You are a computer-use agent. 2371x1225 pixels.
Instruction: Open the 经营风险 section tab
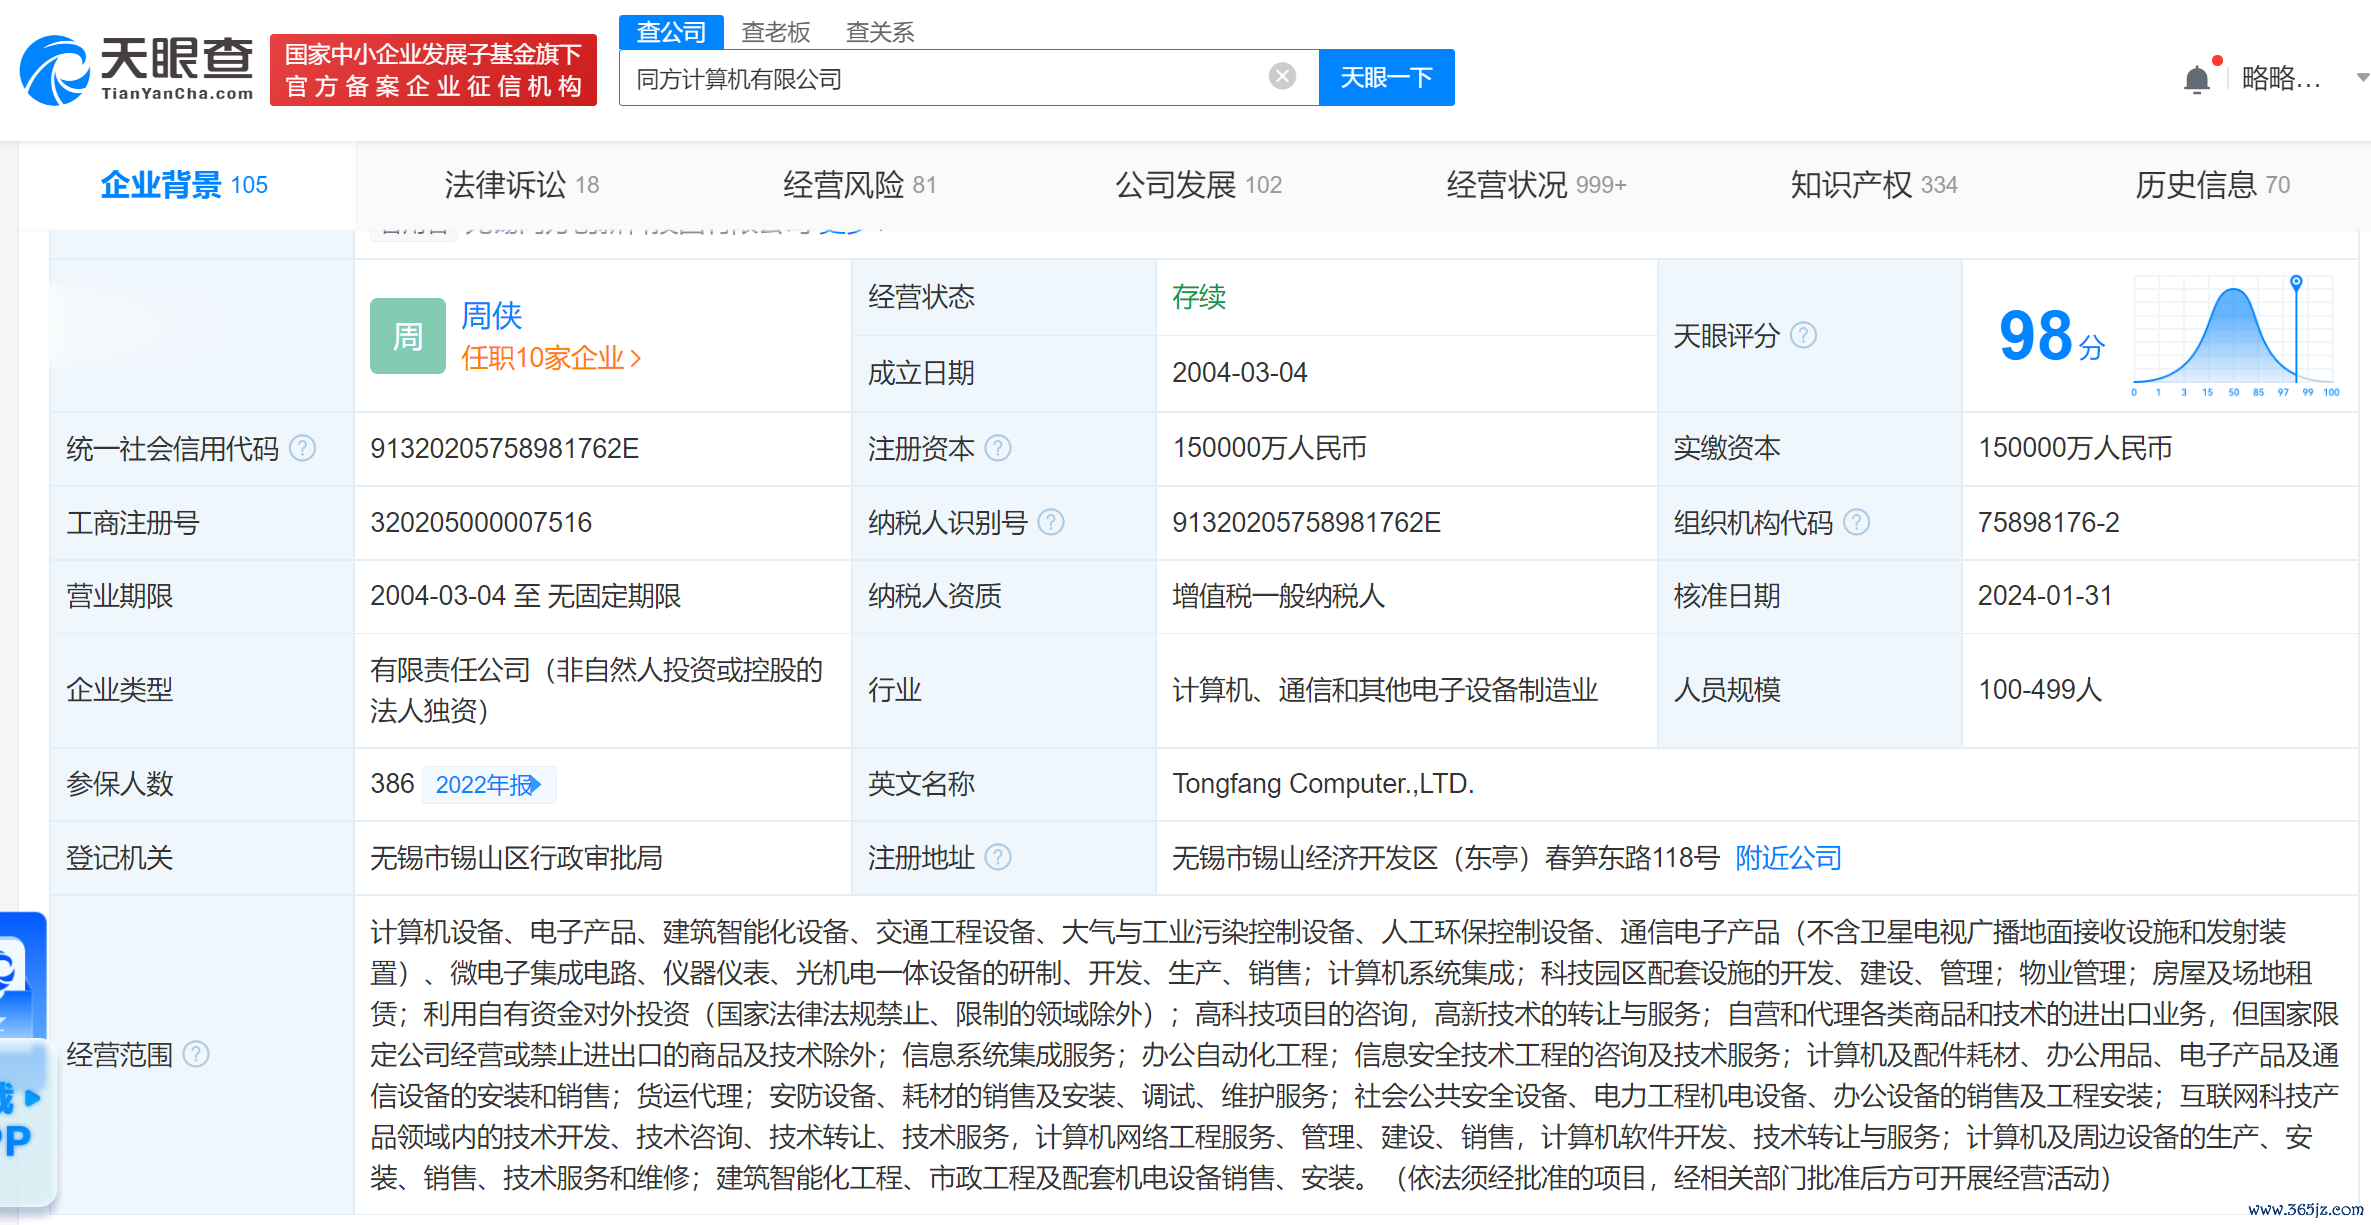pos(859,185)
